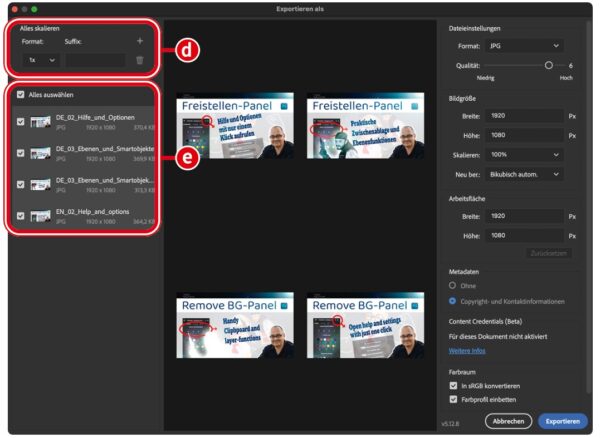Viewport: 600px width, 438px height.
Task: Click the Arbeitsfläche Breite field
Action: coord(524,216)
